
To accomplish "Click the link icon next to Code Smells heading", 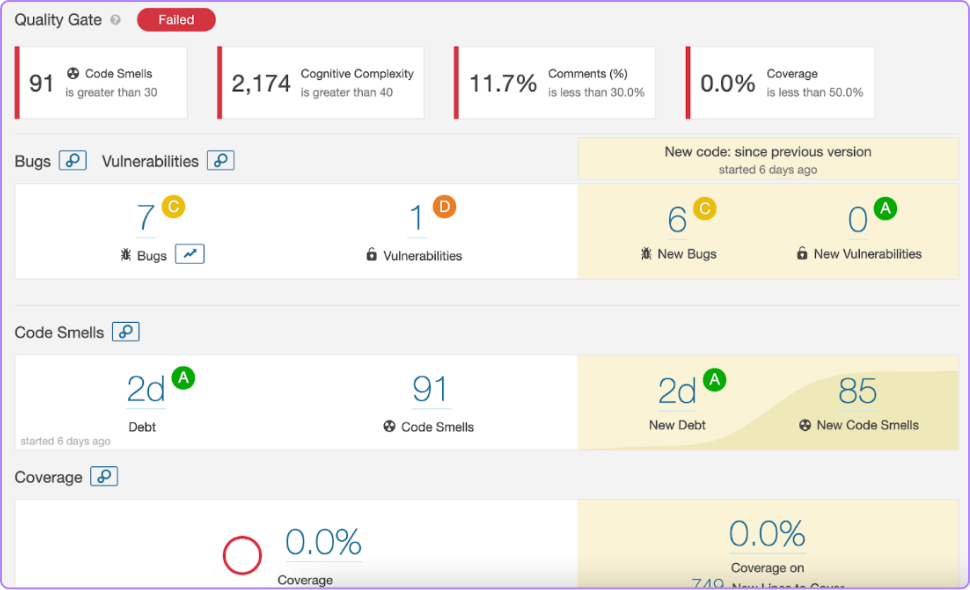I will coord(126,331).
